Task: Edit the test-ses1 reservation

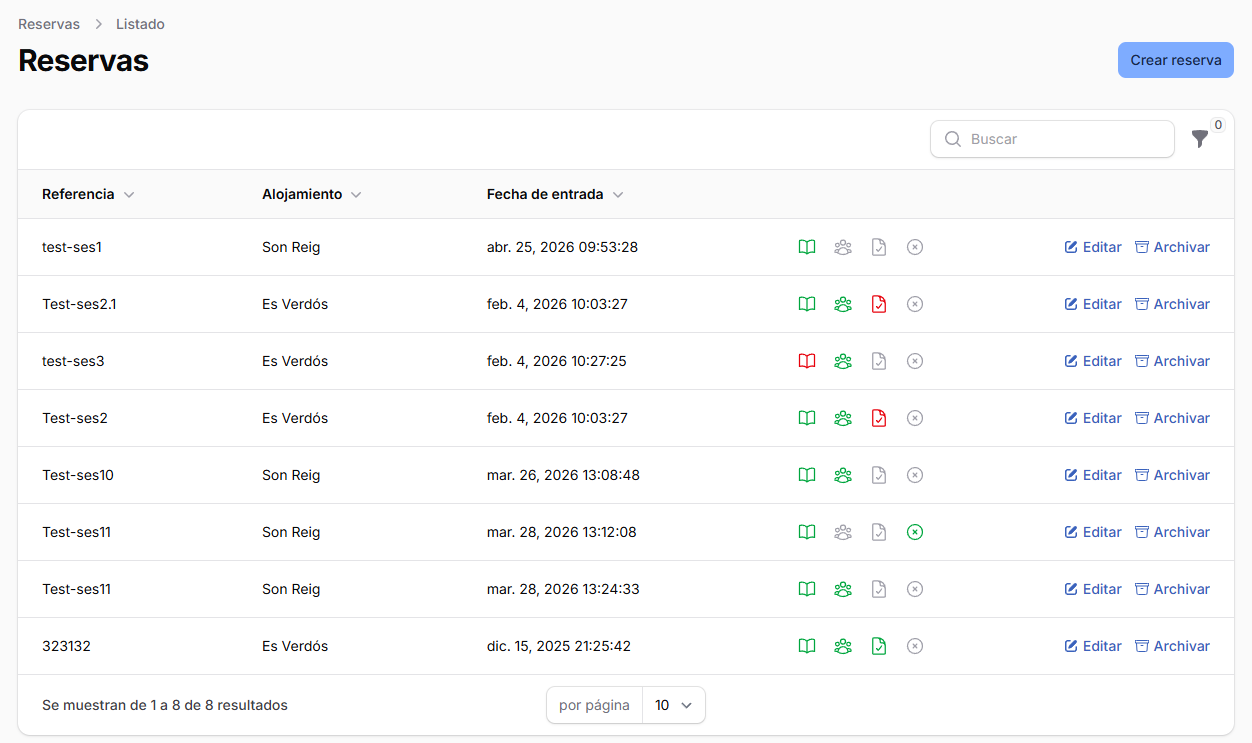Action: (x=1093, y=247)
